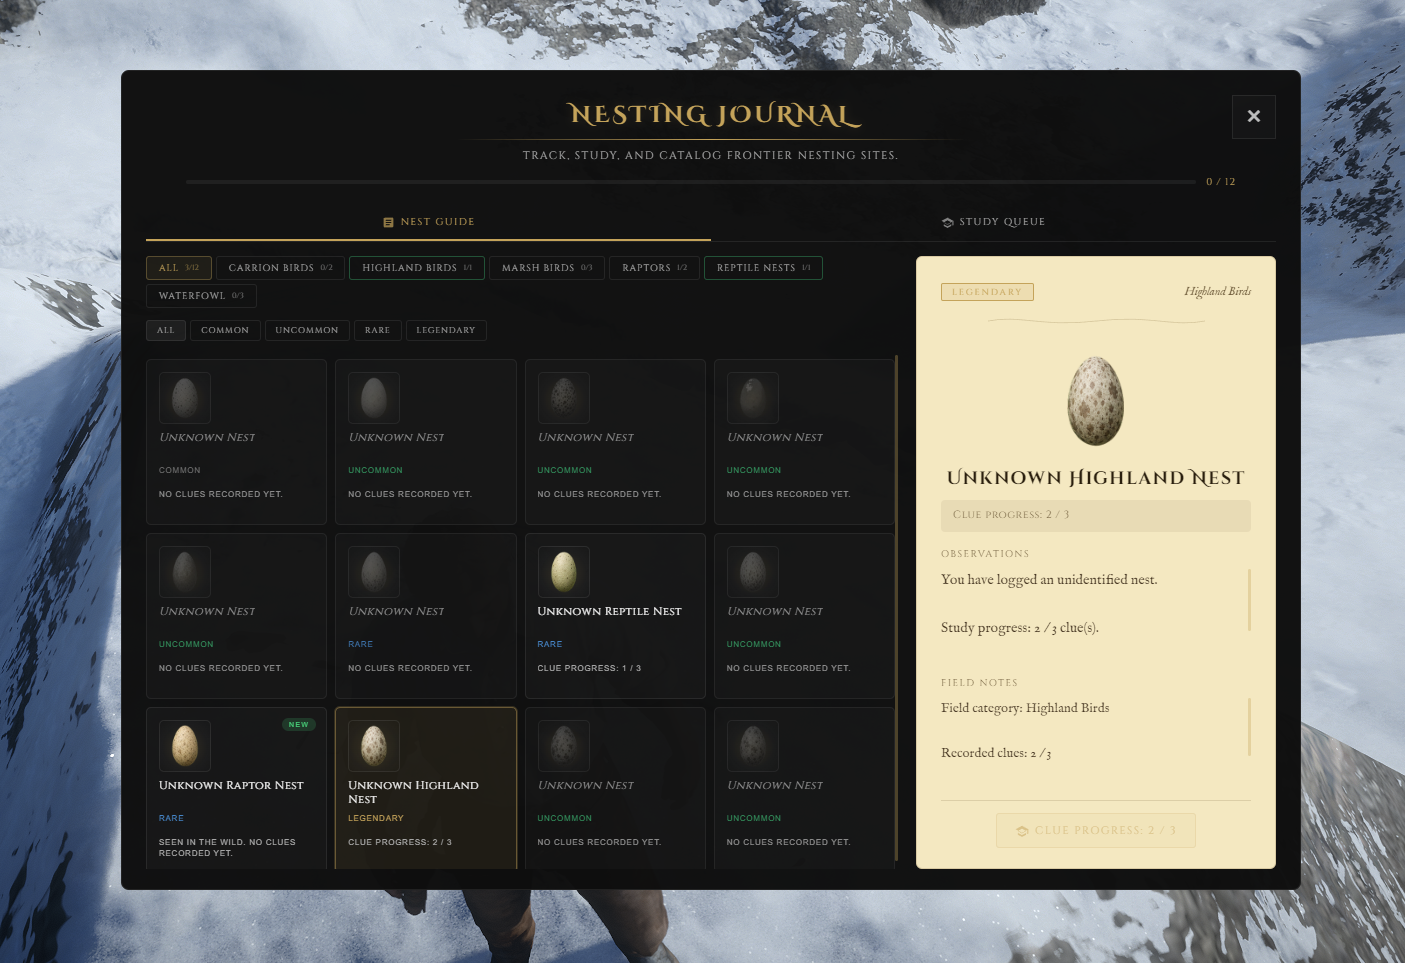Click the Unknown Raptor Nest egg icon
Screen dimensions: 1405x963
(185, 746)
